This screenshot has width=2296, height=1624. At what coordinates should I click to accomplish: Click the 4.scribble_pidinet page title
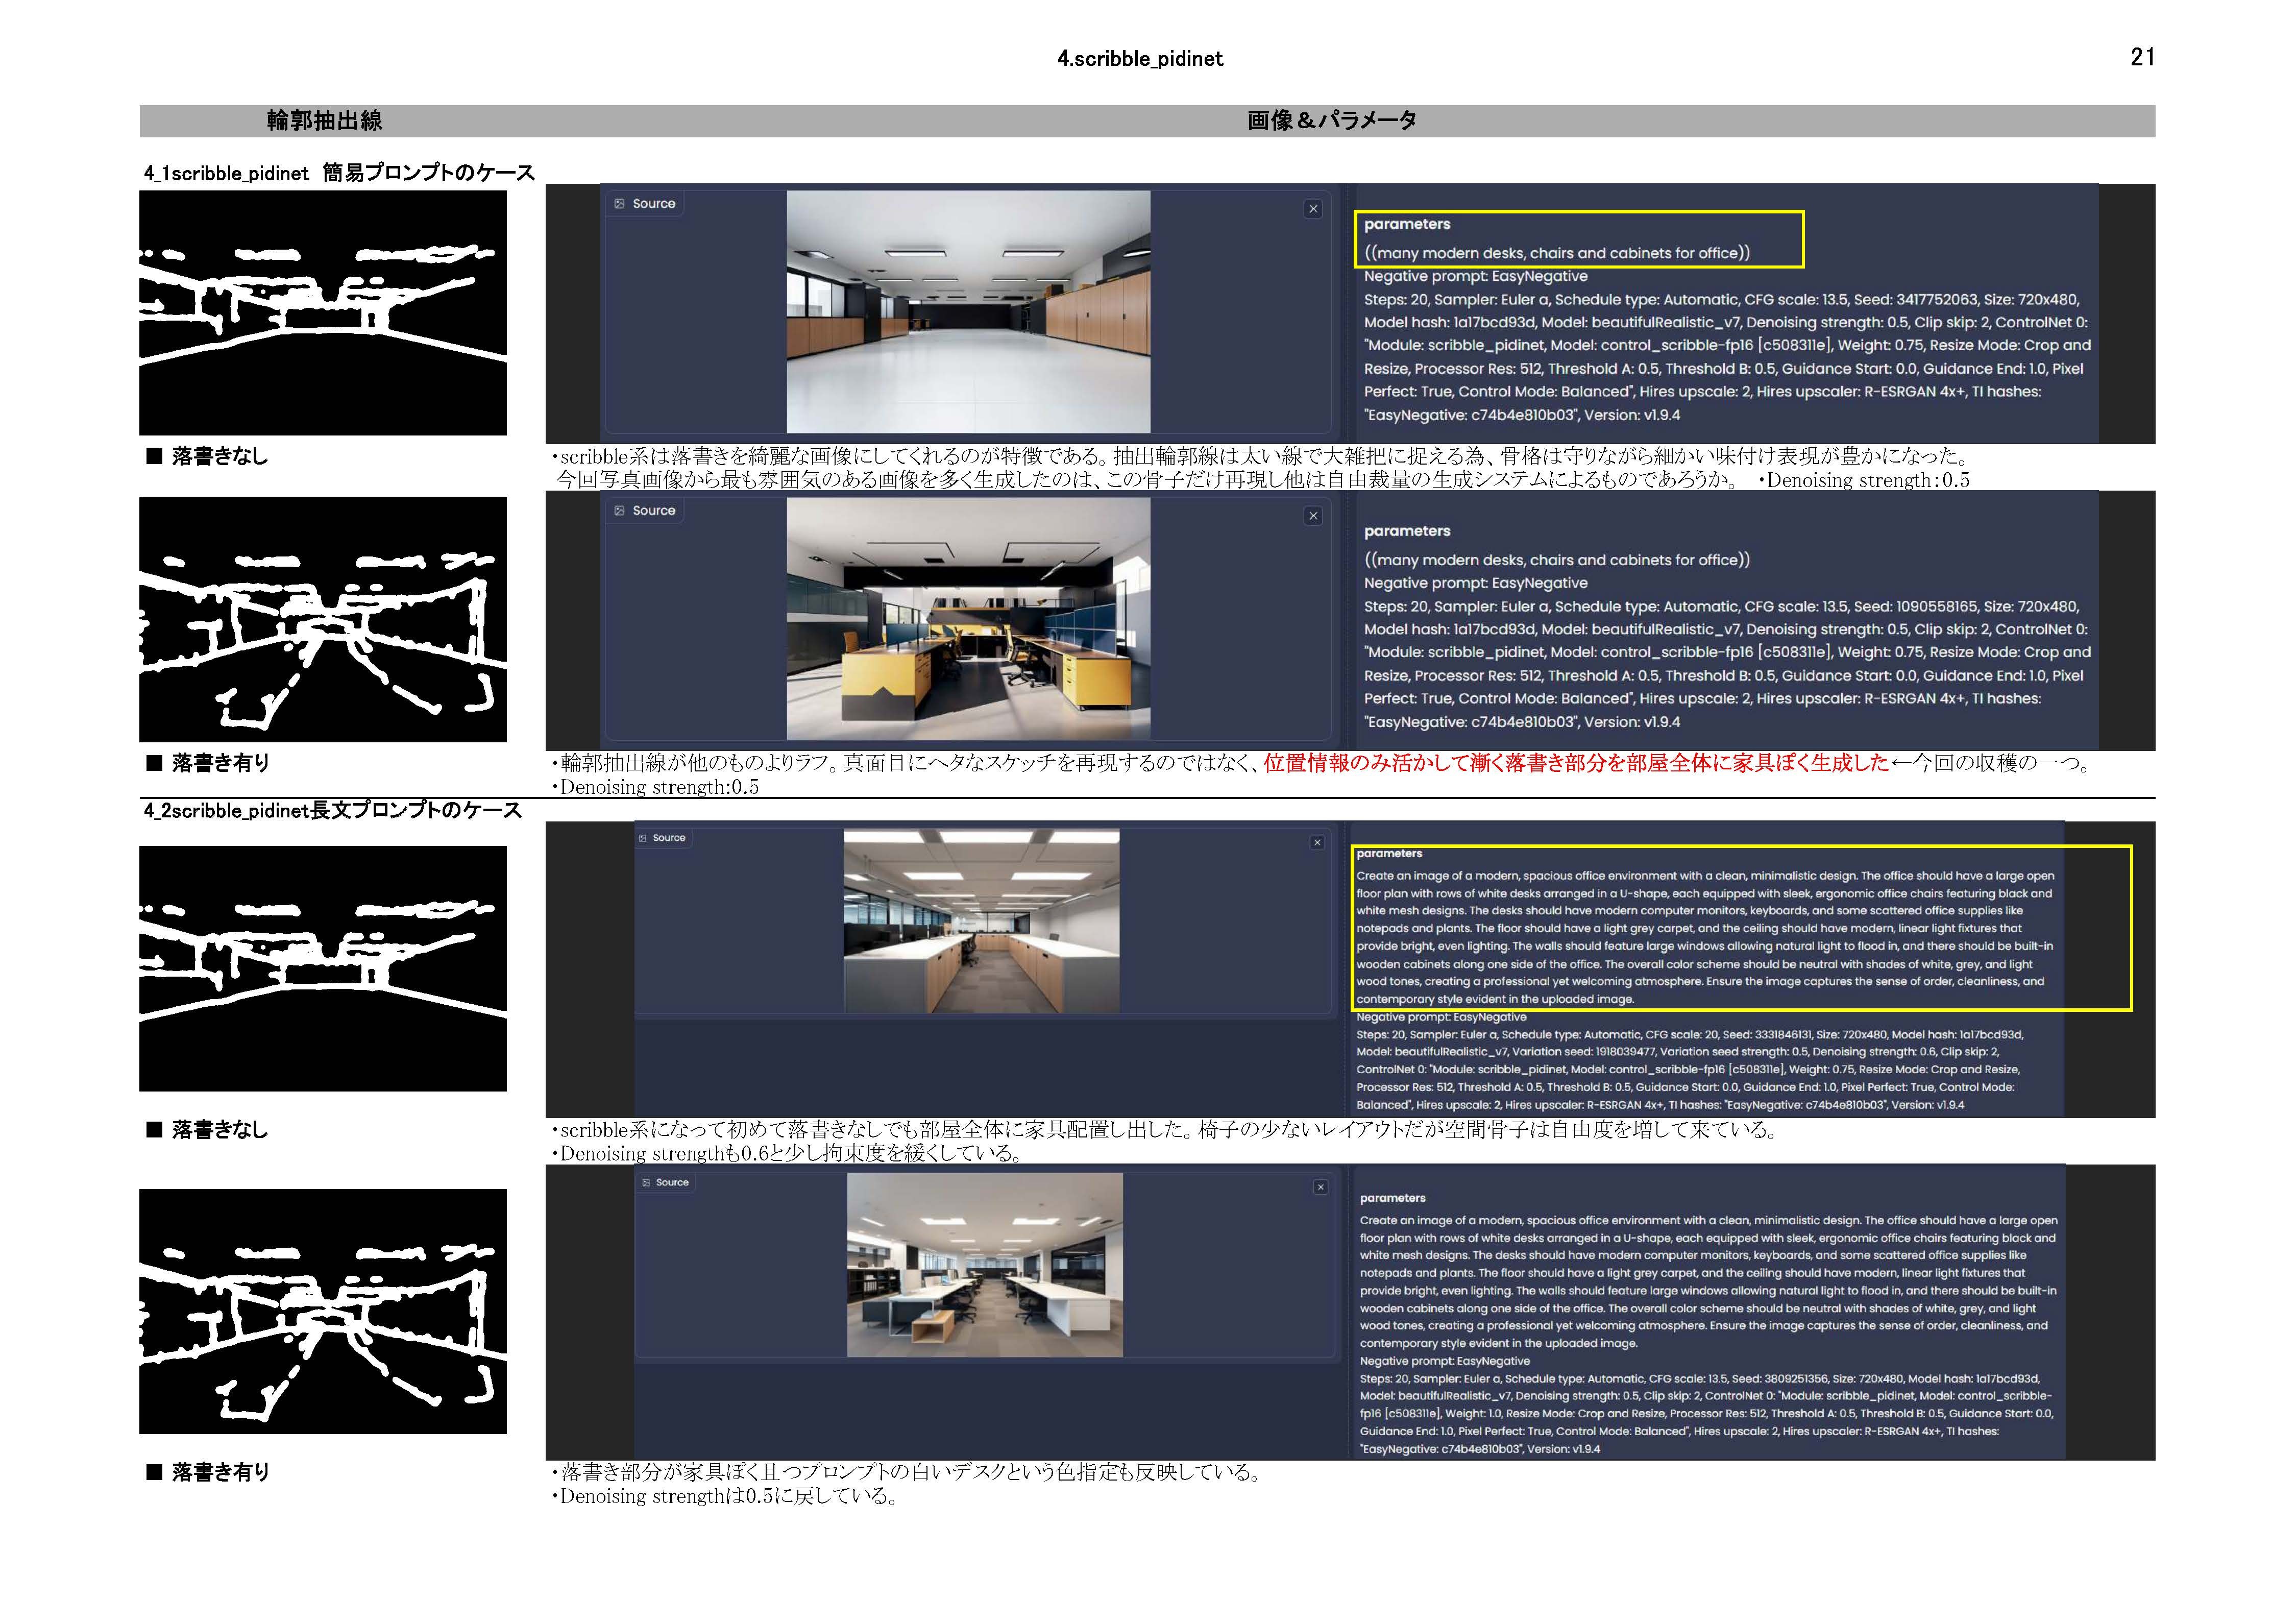pyautogui.click(x=1140, y=59)
